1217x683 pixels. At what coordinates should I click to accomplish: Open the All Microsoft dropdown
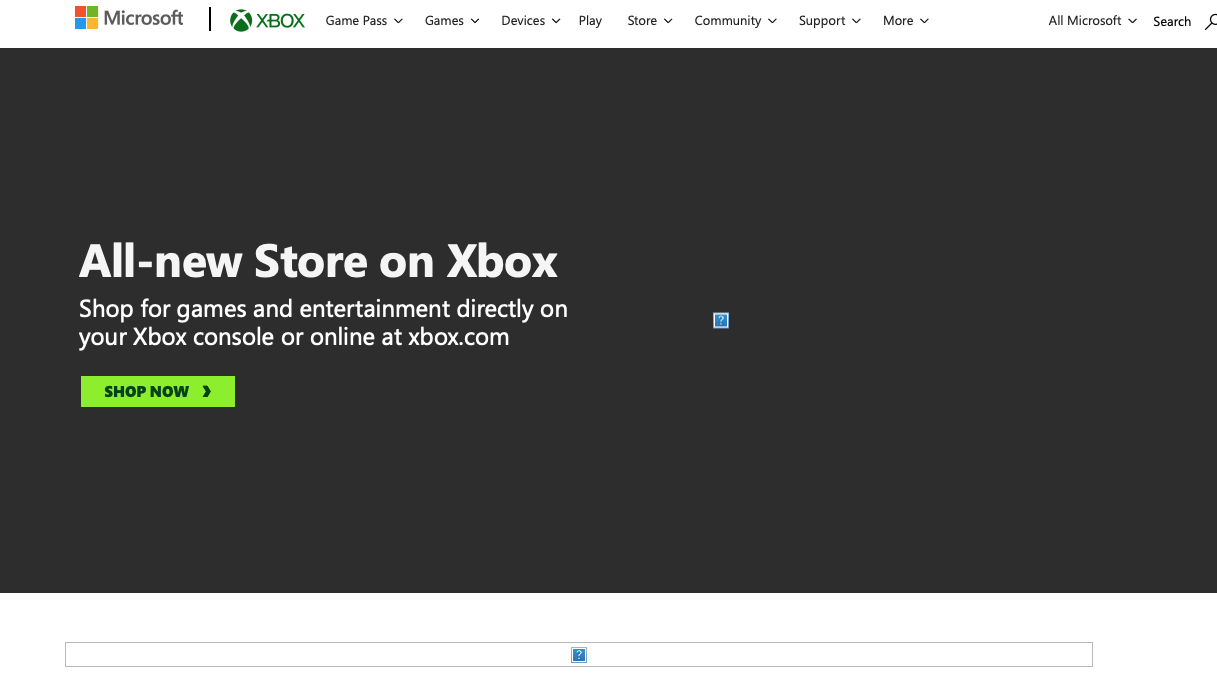click(1131, 20)
